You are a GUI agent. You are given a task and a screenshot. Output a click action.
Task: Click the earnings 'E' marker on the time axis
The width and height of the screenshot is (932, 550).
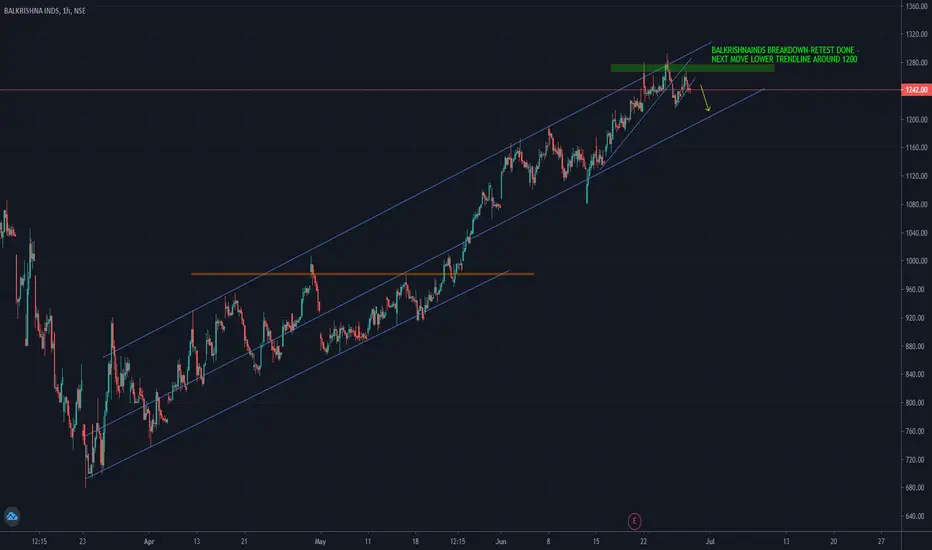[x=634, y=521]
